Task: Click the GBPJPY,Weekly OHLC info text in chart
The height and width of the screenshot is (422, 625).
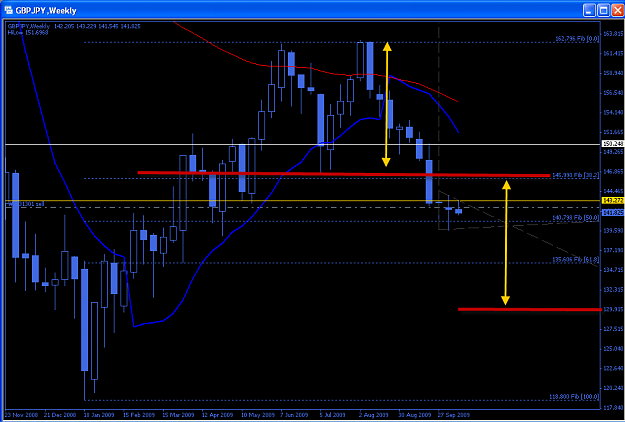Action: point(73,26)
